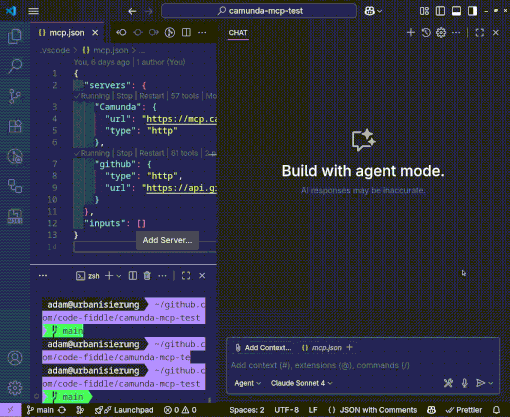
Task: Open the Agent mode dropdown
Action: tap(248, 383)
